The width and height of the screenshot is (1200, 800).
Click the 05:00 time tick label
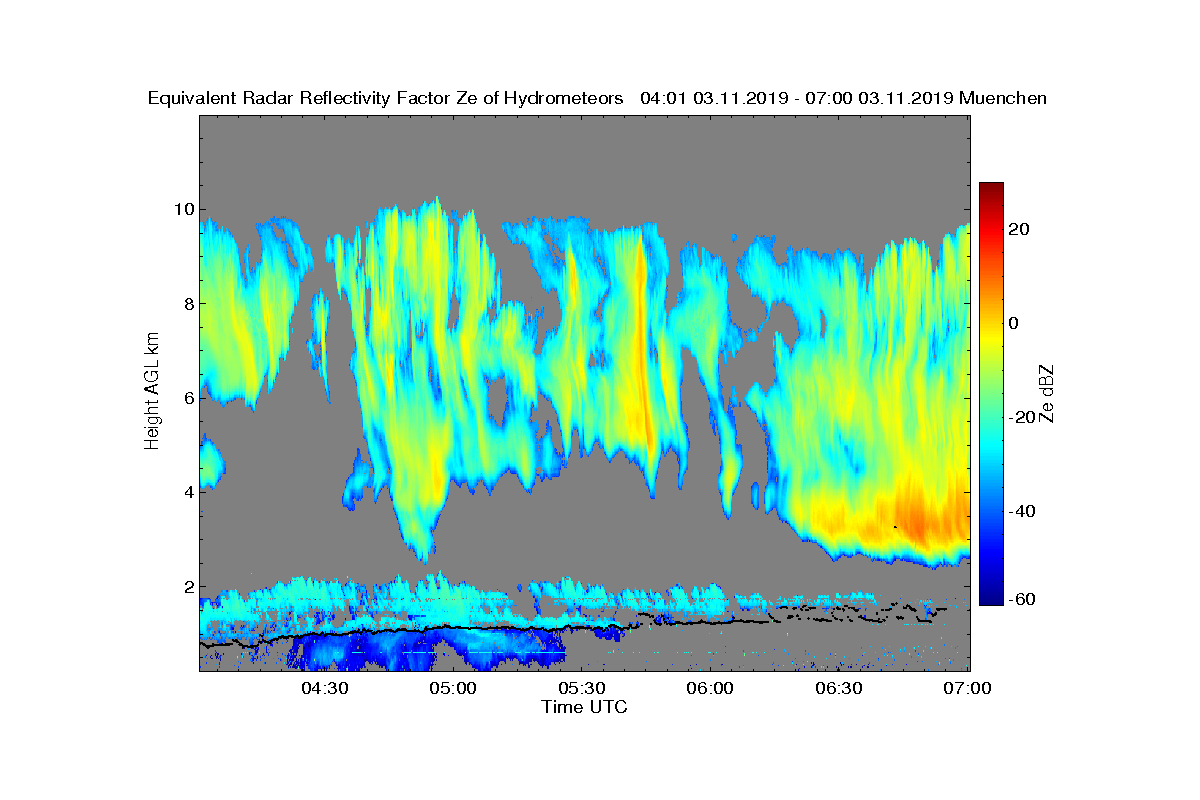pos(453,688)
